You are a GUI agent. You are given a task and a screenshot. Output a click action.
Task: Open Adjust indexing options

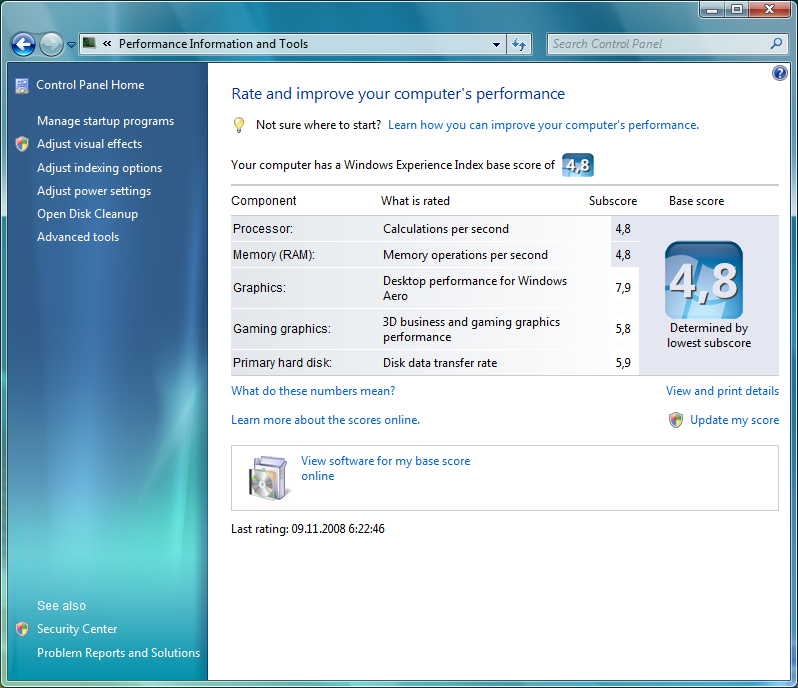click(99, 168)
